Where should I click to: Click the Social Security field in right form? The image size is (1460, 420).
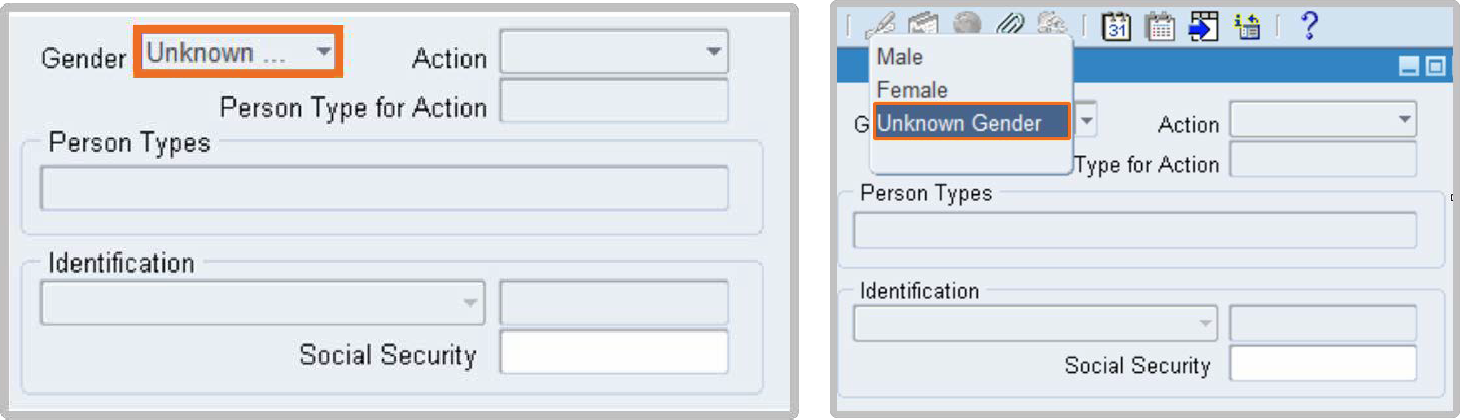click(x=1322, y=363)
